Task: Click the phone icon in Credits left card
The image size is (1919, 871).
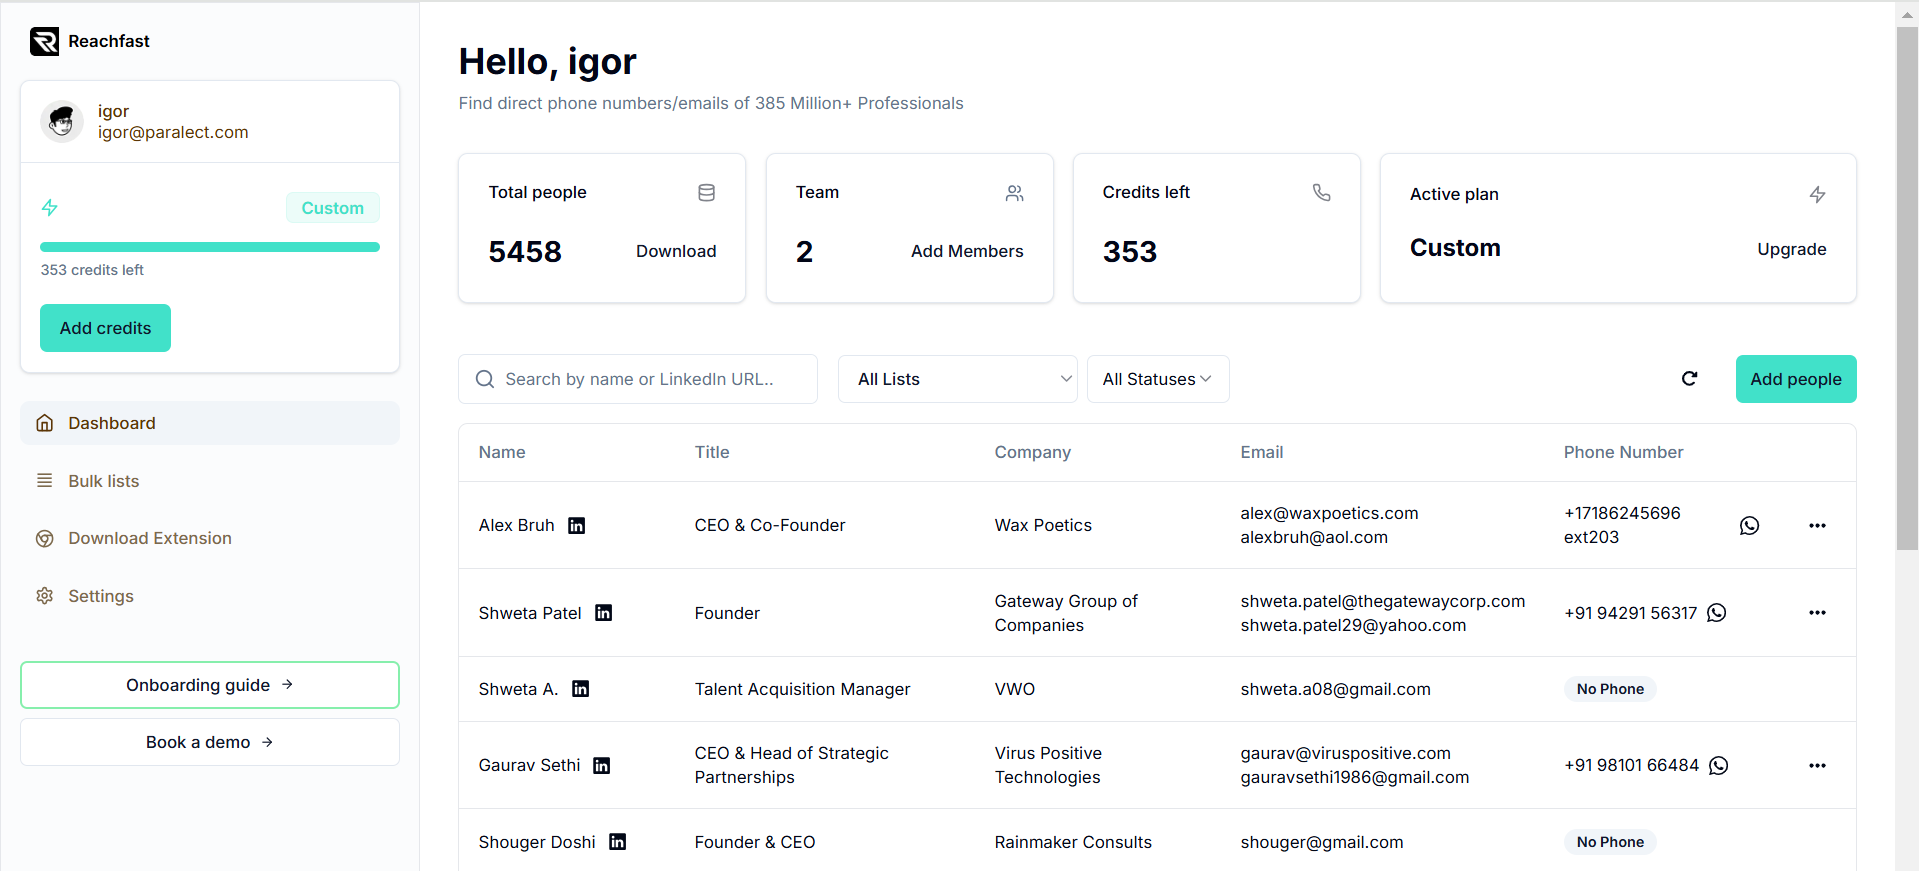Action: point(1321,193)
